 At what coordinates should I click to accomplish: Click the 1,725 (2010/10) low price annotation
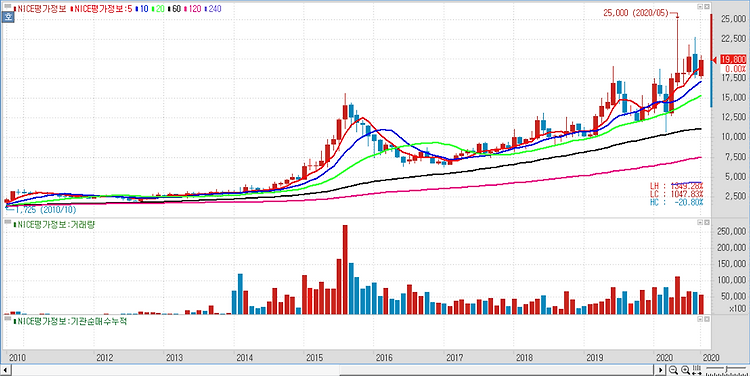[x=46, y=210]
